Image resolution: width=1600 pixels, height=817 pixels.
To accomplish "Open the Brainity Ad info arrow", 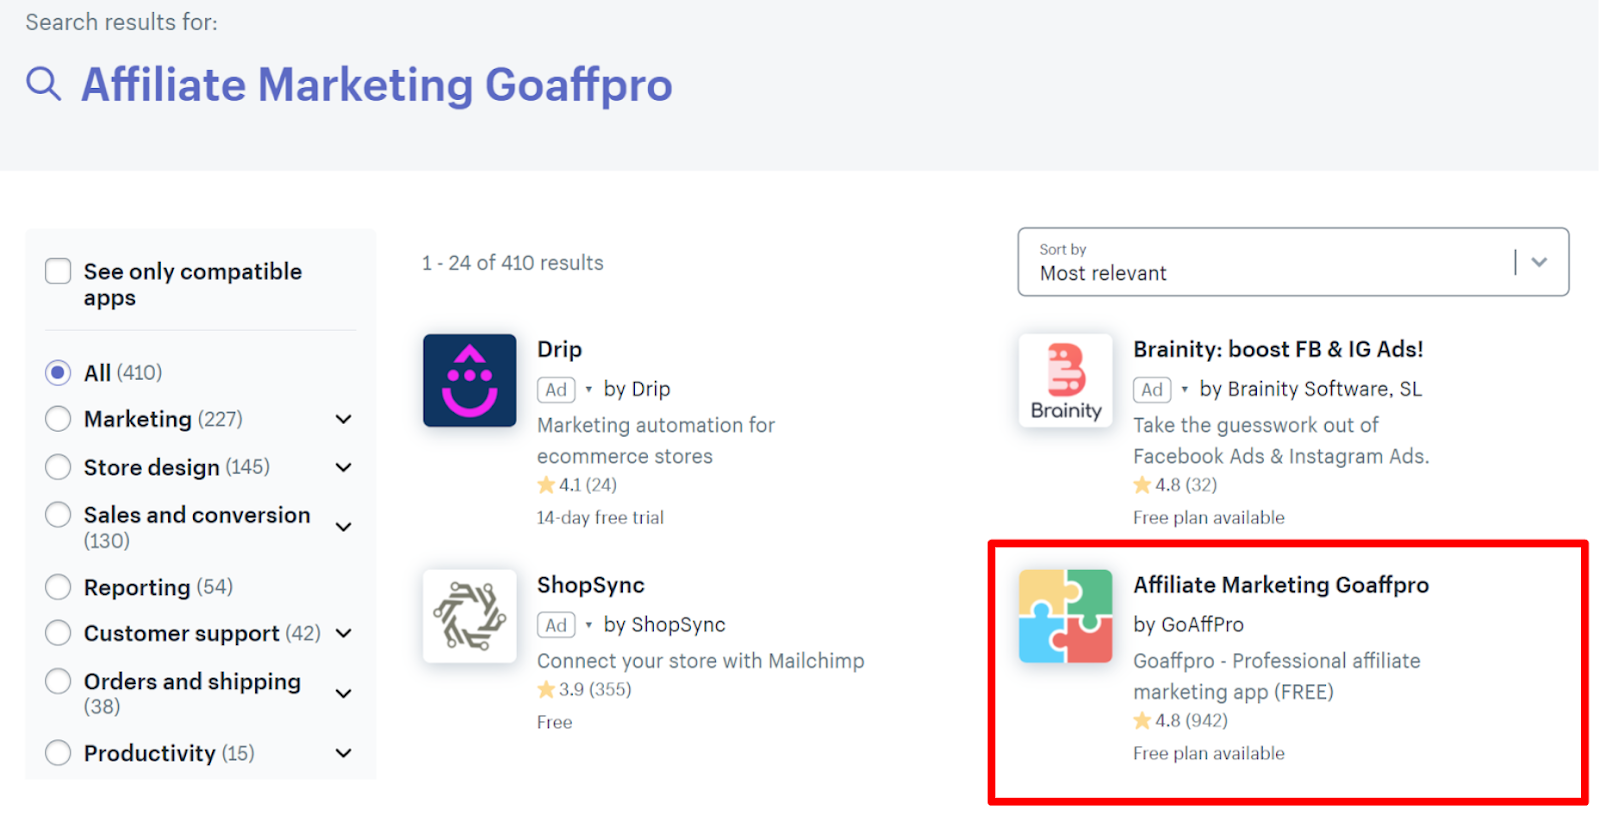I will pos(1184,389).
